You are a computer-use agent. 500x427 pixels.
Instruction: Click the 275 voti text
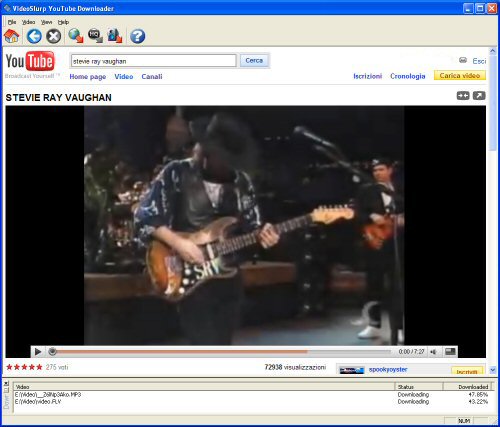[x=57, y=367]
